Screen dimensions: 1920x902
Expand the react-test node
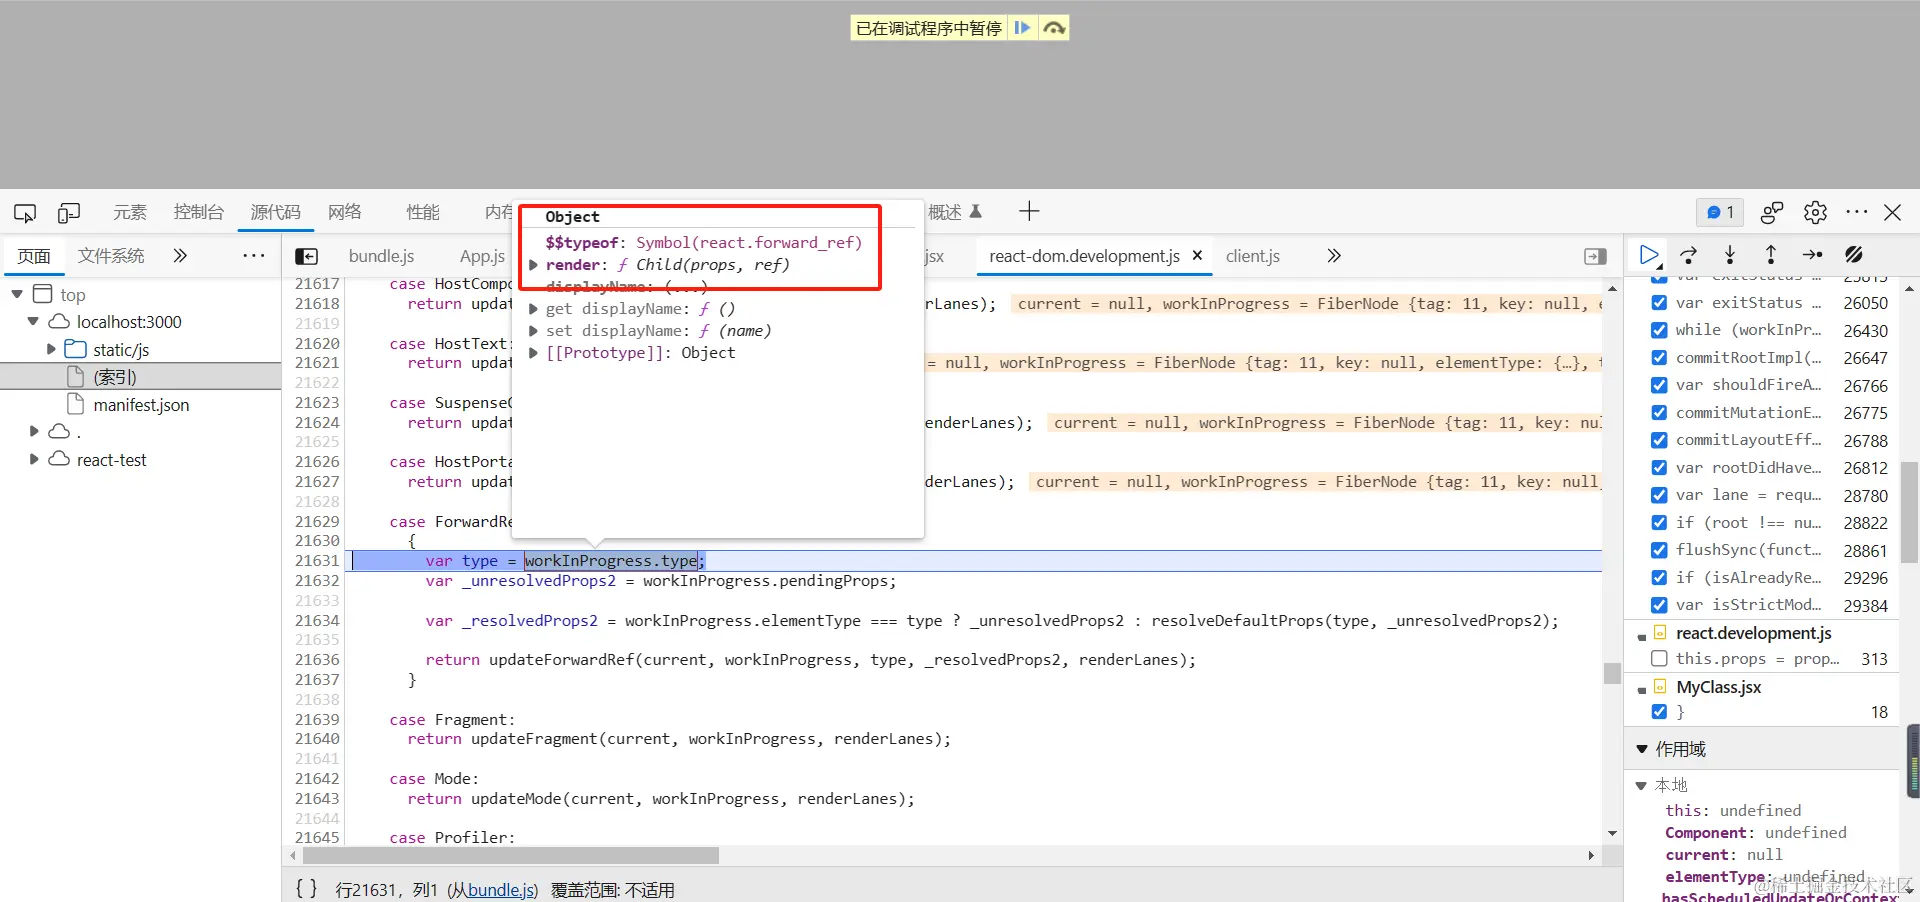pos(34,460)
